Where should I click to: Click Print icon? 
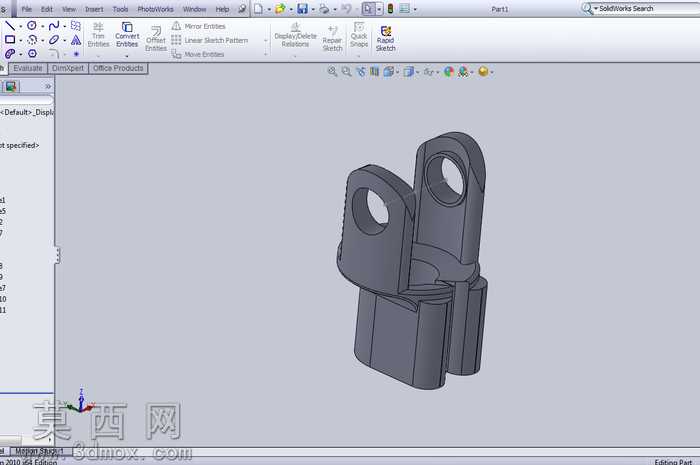(325, 8)
